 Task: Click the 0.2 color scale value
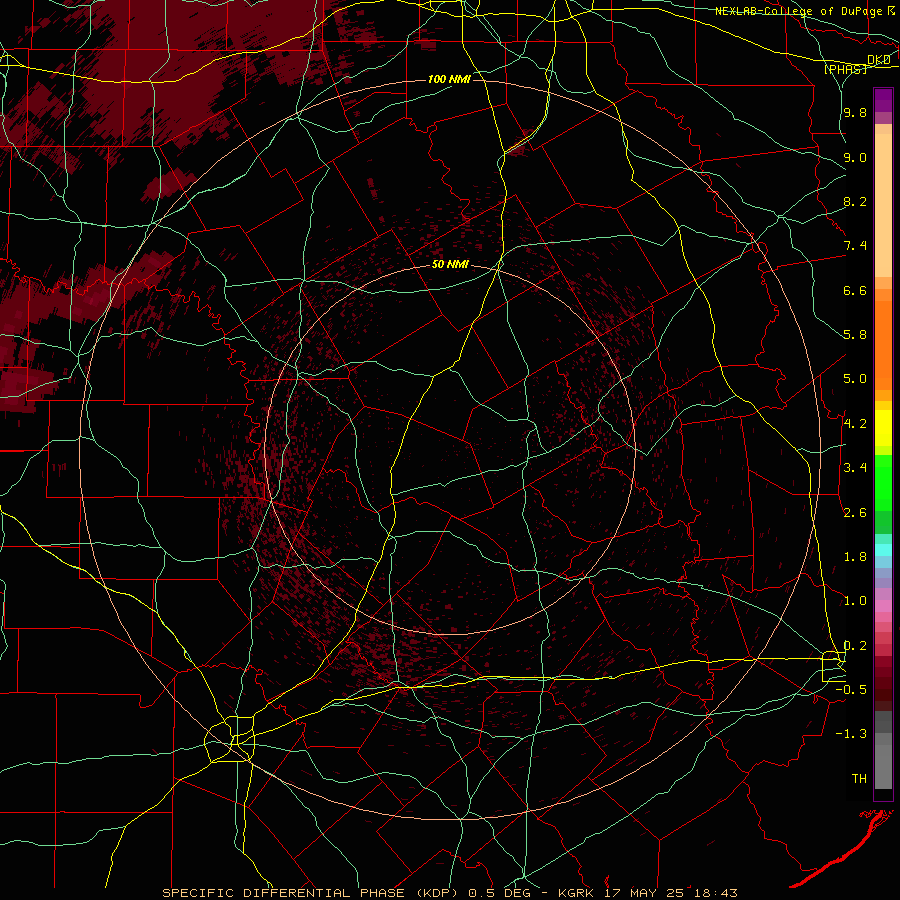click(x=855, y=646)
